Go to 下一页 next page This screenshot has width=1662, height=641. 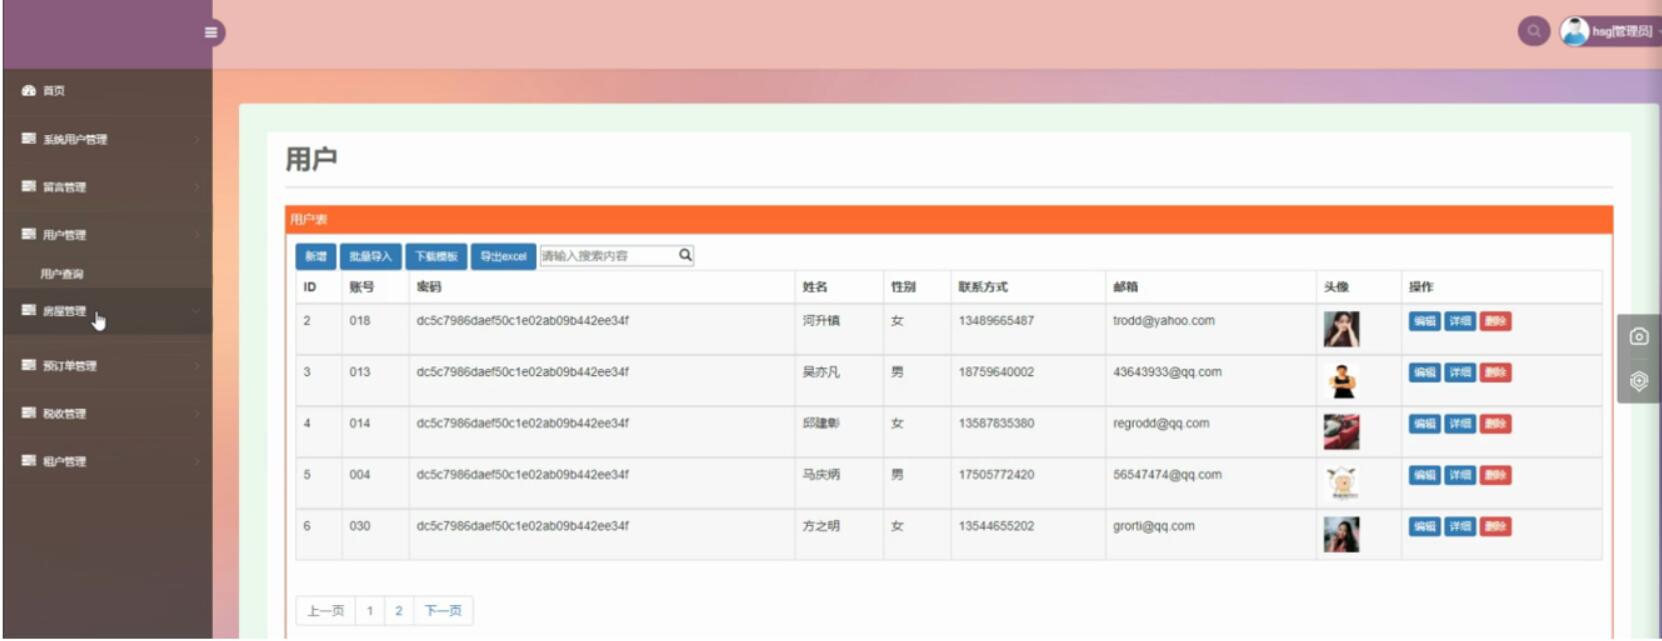[443, 610]
